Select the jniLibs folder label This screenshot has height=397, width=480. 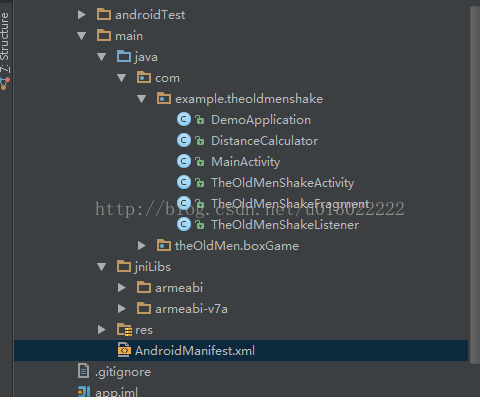point(153,267)
